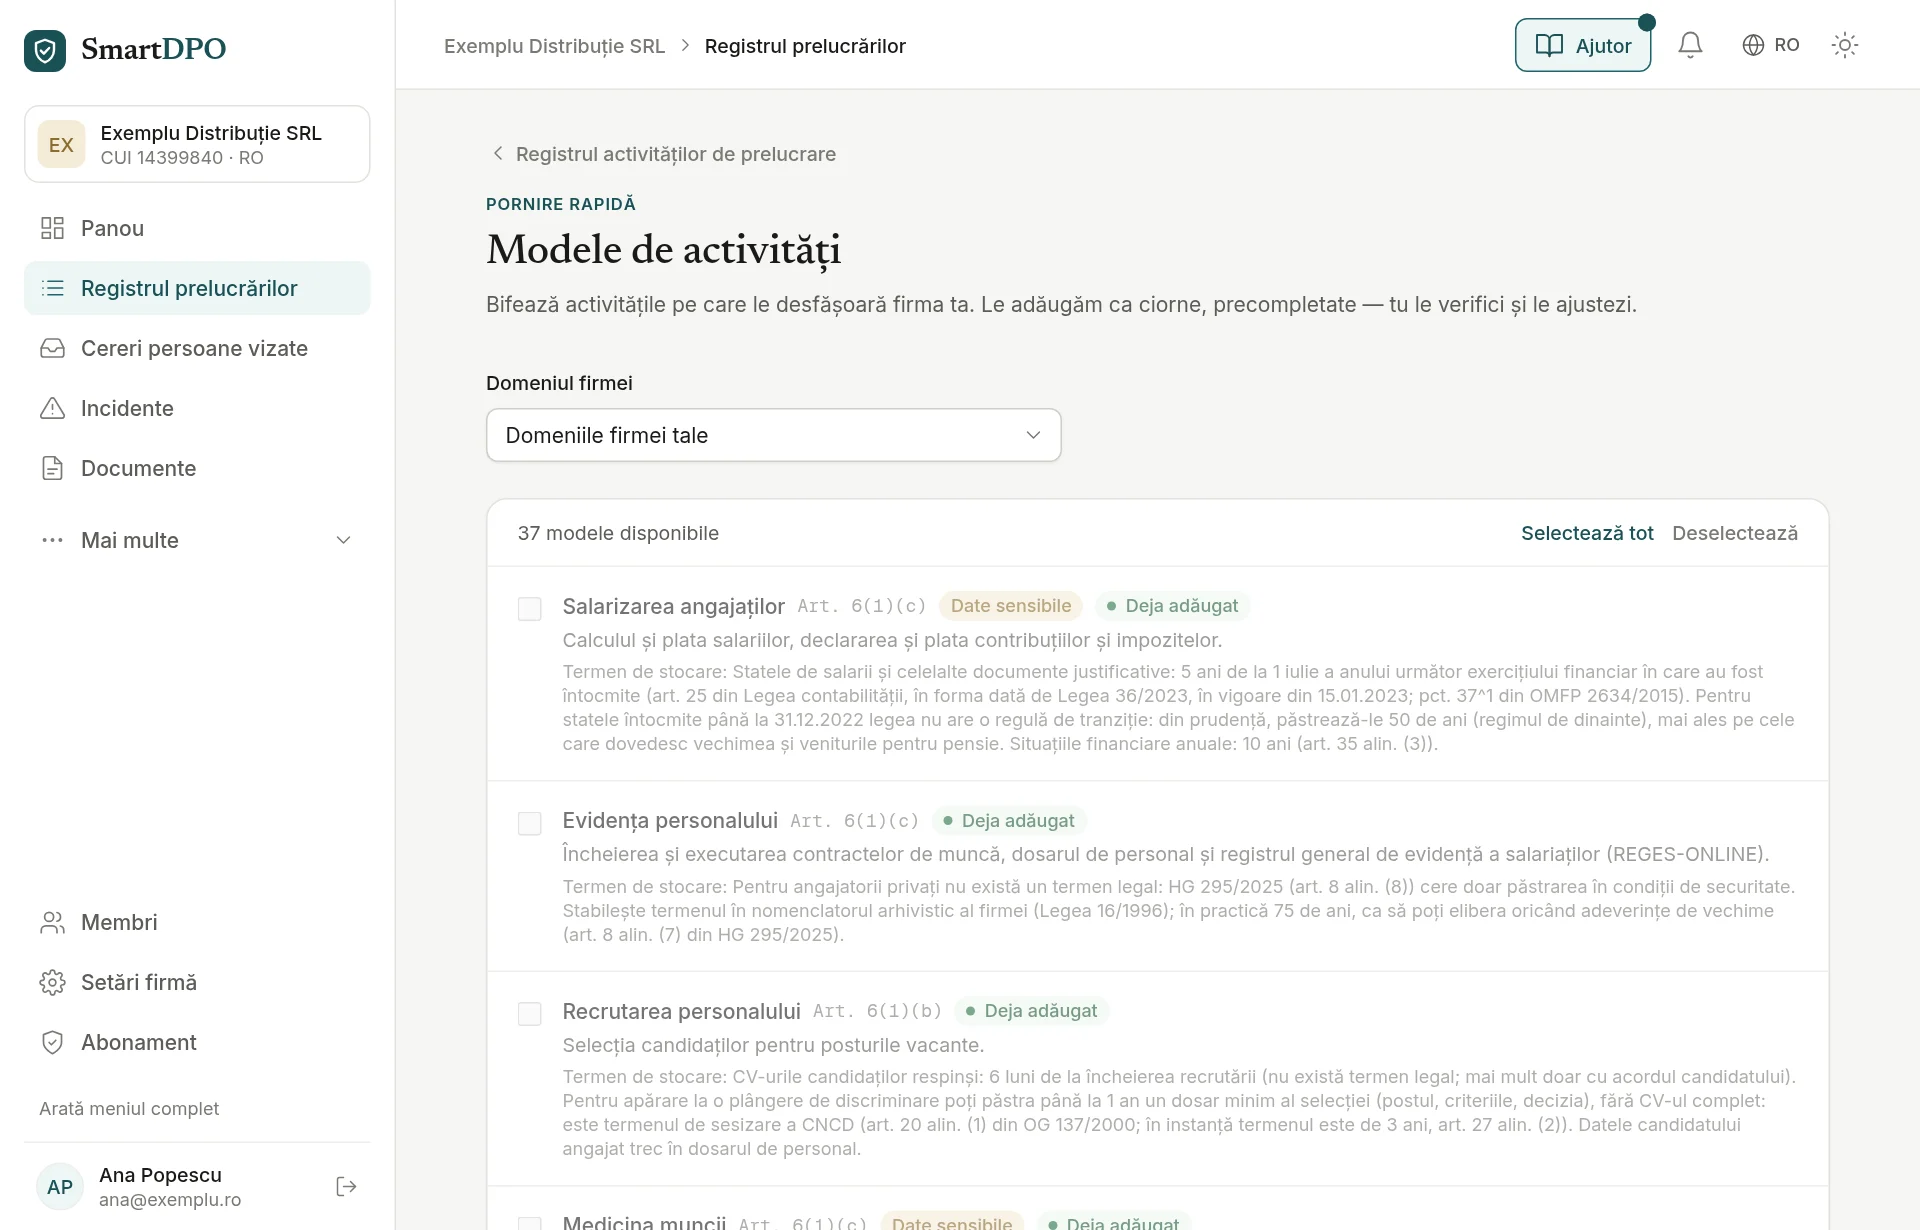Click the Documente file icon
This screenshot has height=1230, width=1920.
coord(52,468)
